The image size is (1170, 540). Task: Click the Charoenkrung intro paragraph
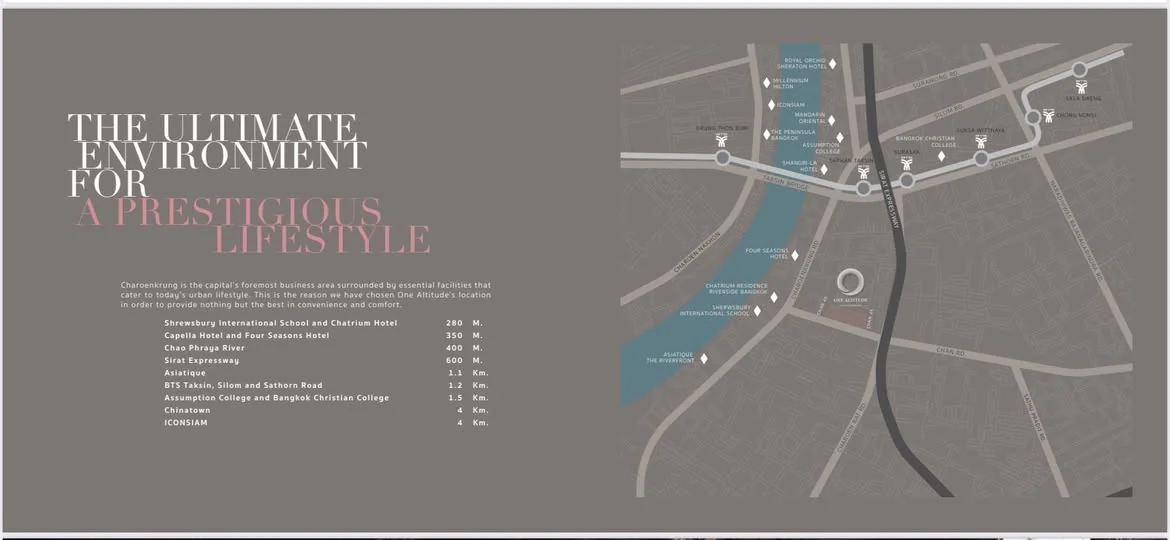(306, 295)
